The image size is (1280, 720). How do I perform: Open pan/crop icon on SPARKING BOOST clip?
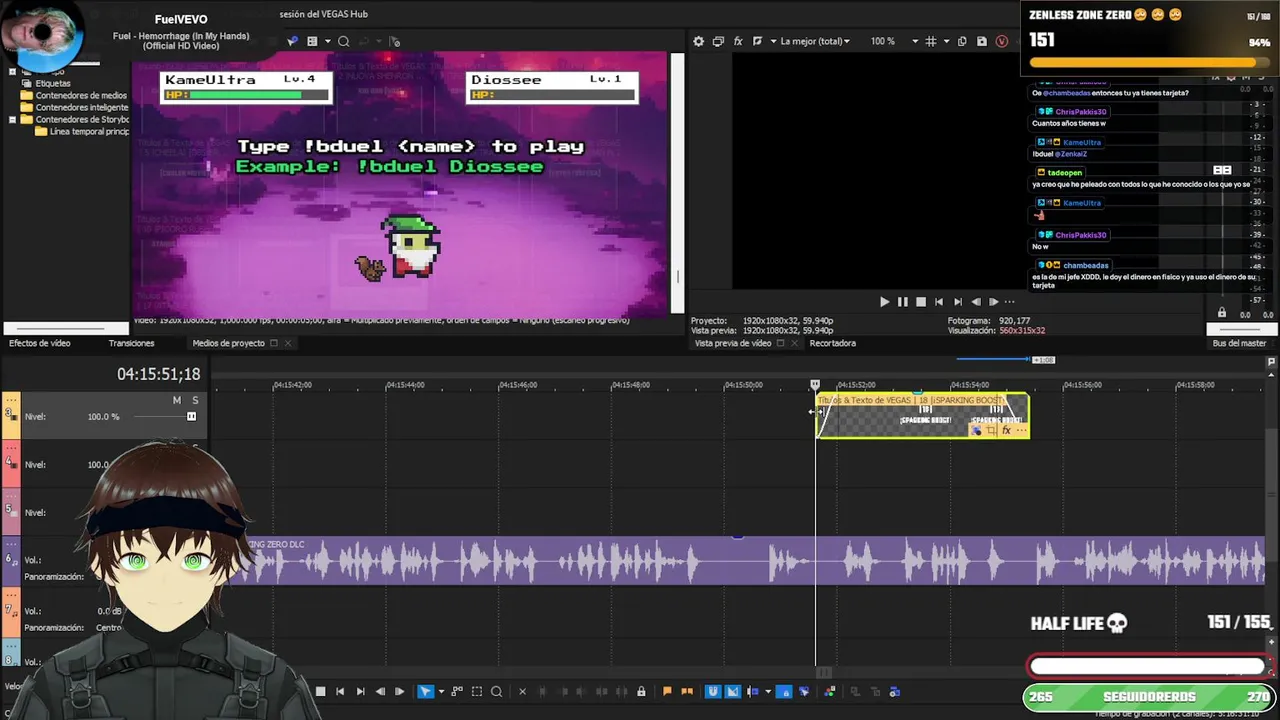coord(991,430)
